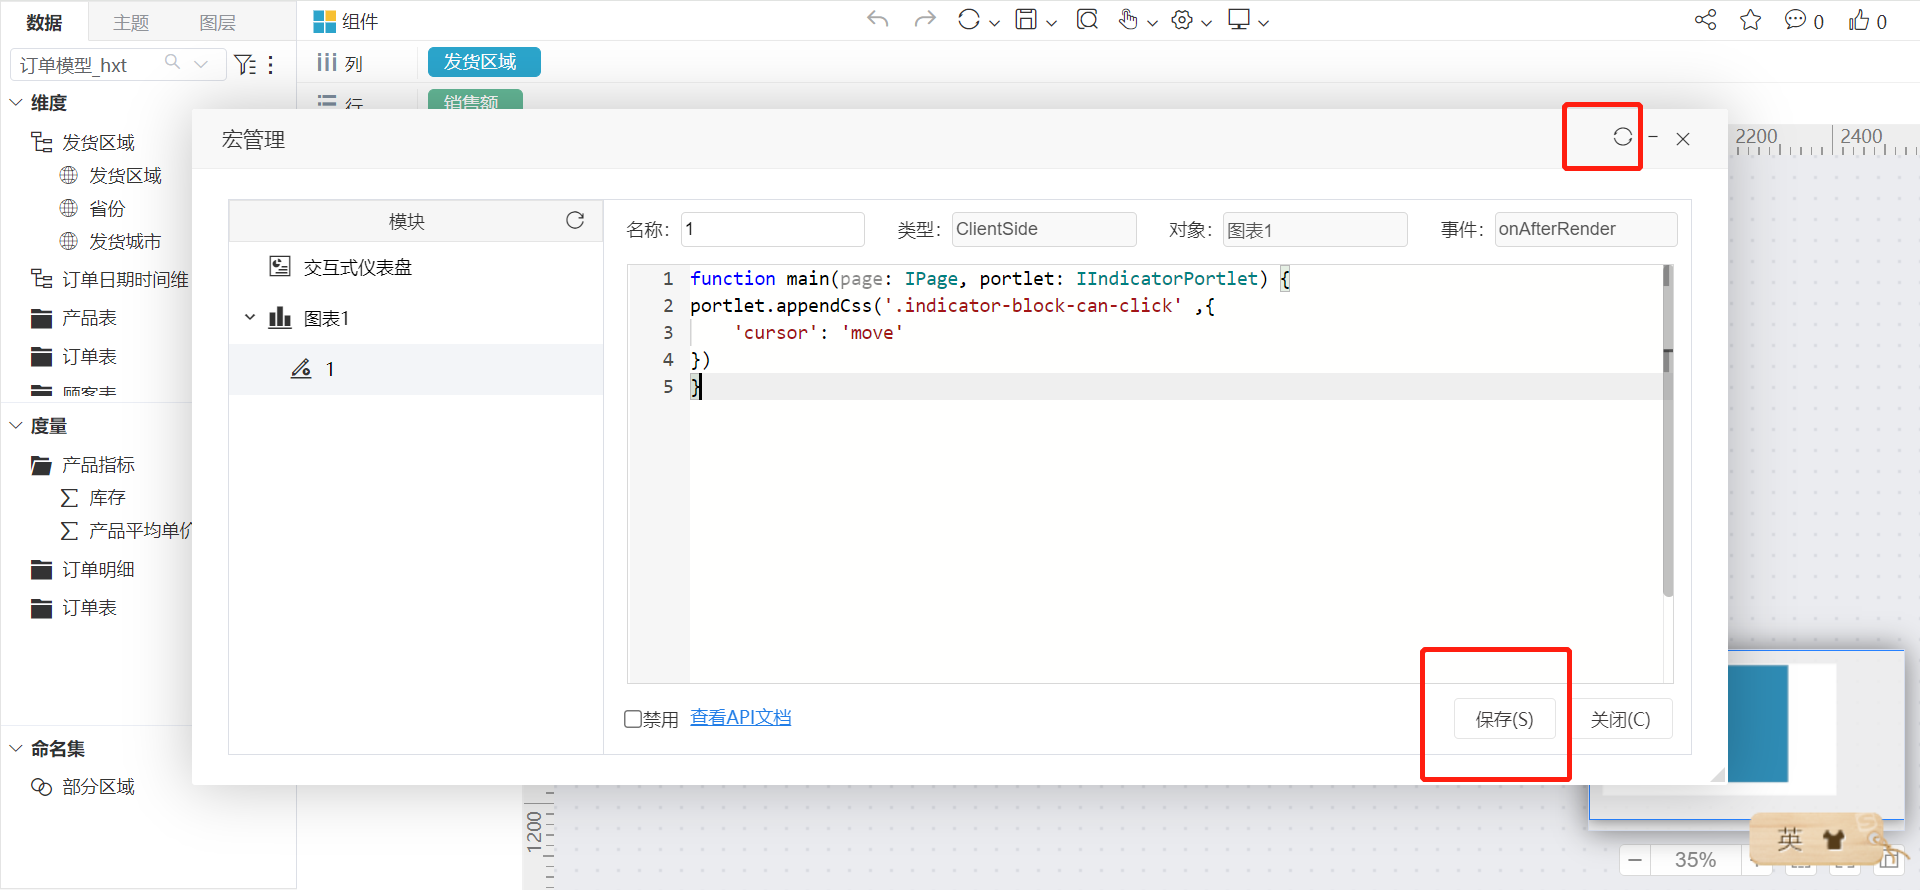Collapse the 图表1 node in module tree
The image size is (1920, 890).
250,318
